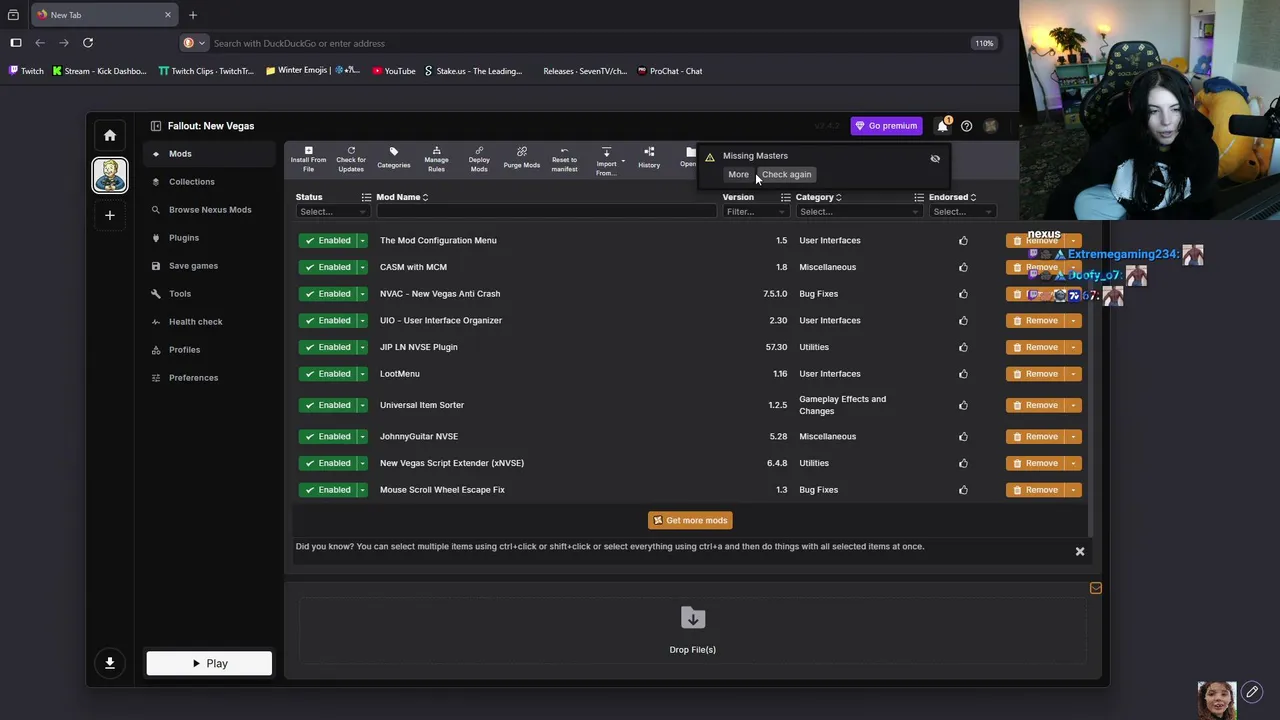This screenshot has width=1280, height=720.
Task: Endorse UIO - User Interface Organizer
Action: [x=963, y=320]
